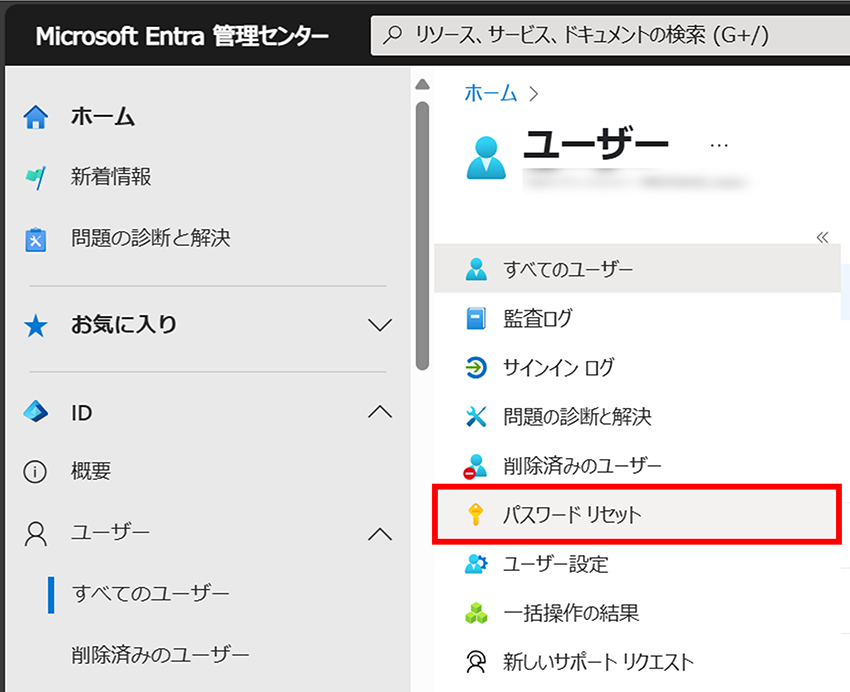Click the サインイン ログ arrow icon

pos(476,367)
